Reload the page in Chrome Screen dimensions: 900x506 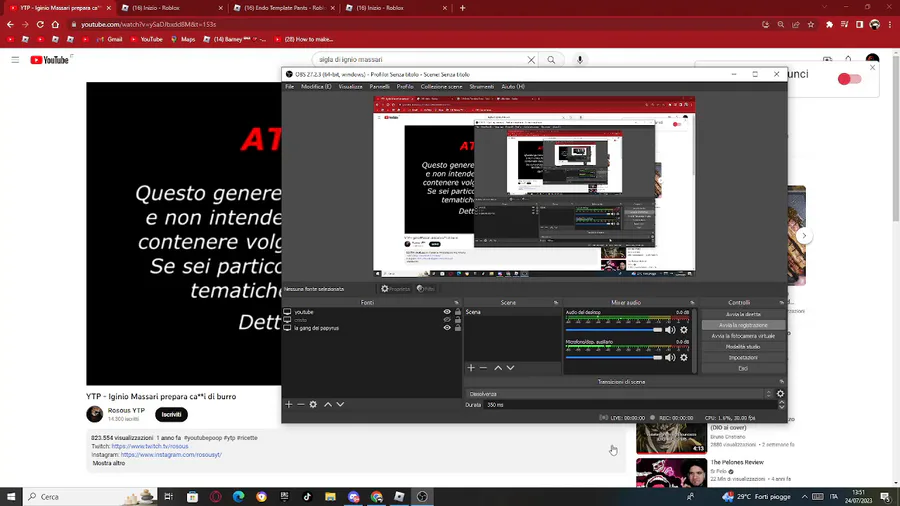40,25
